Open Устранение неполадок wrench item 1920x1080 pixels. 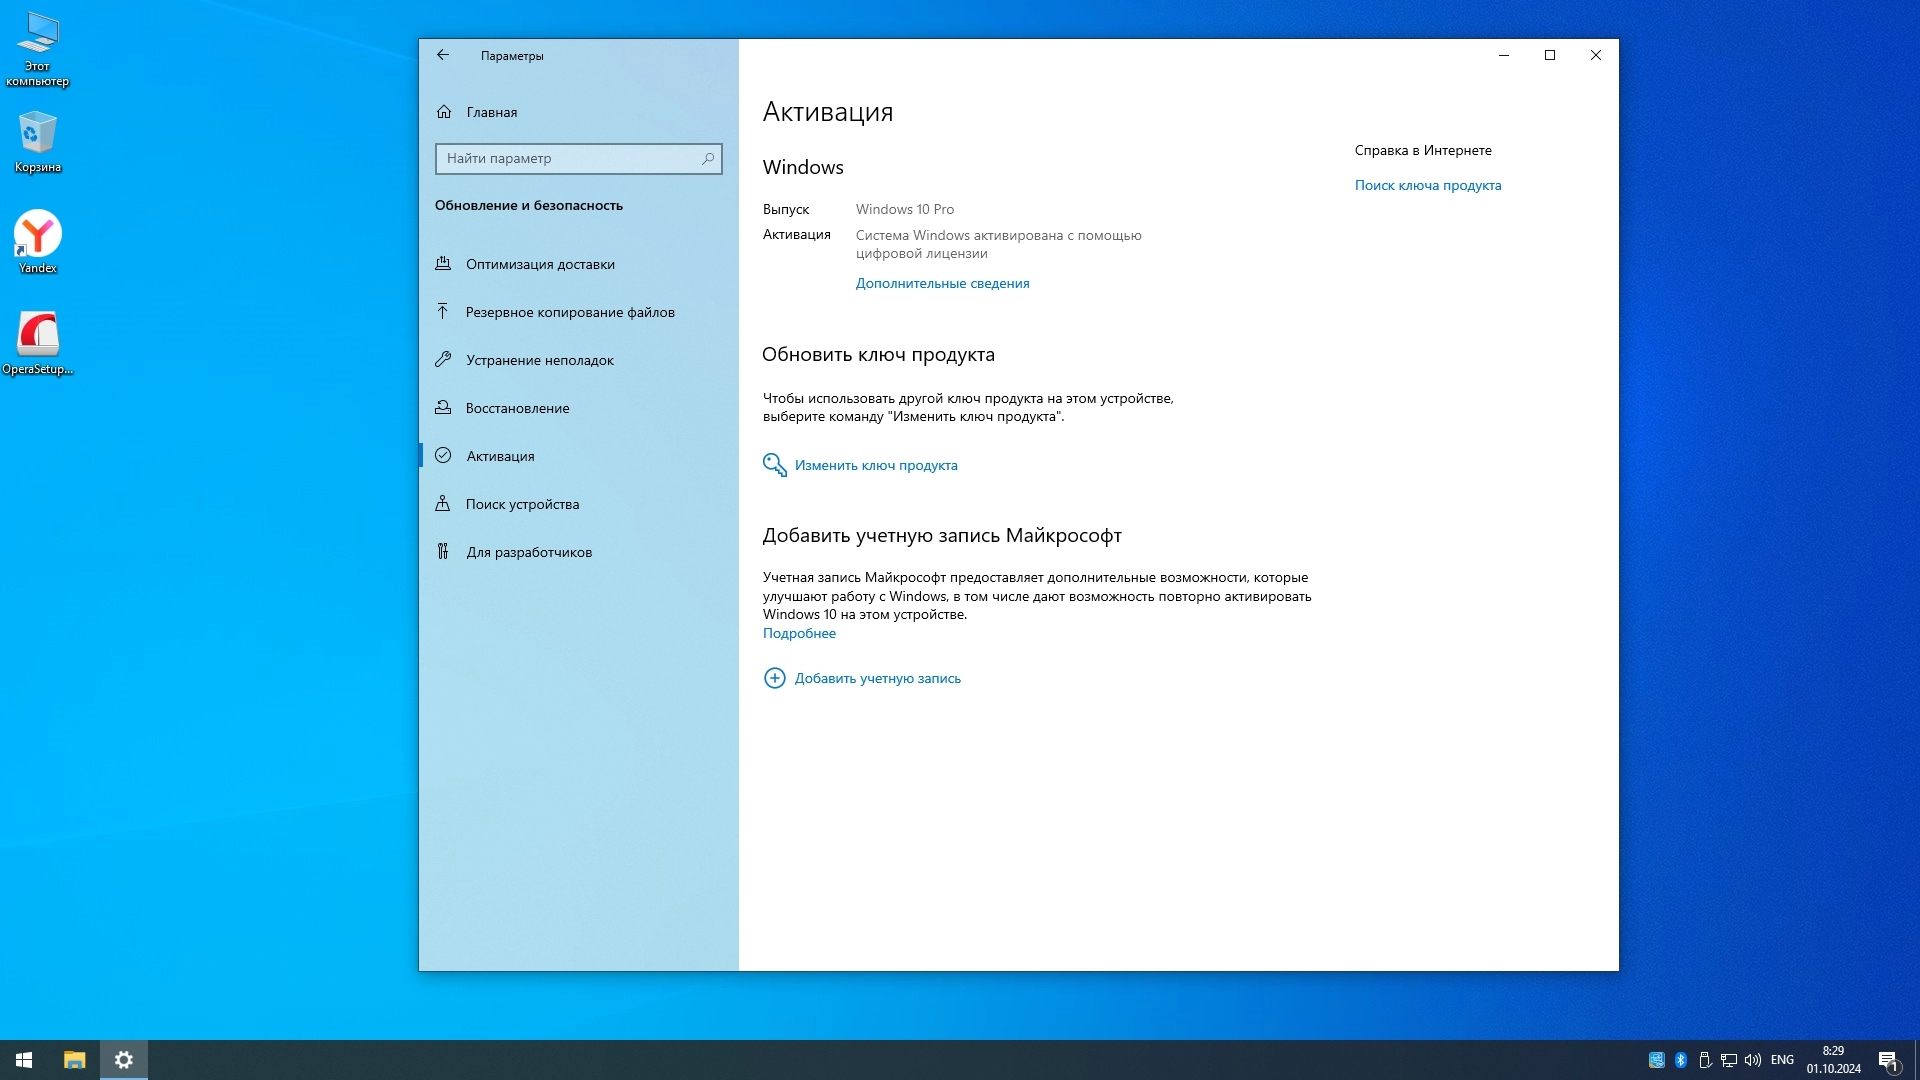pos(539,360)
